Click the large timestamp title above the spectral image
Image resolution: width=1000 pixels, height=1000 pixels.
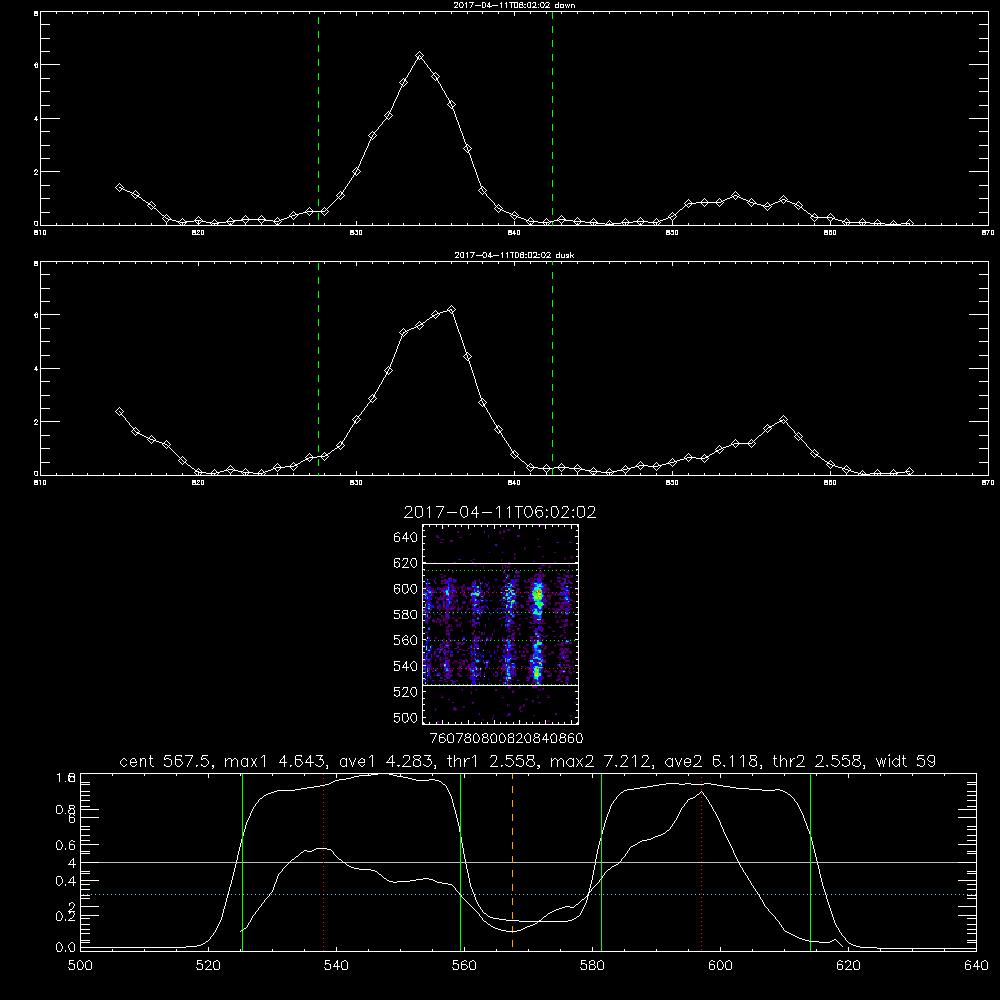click(x=500, y=512)
